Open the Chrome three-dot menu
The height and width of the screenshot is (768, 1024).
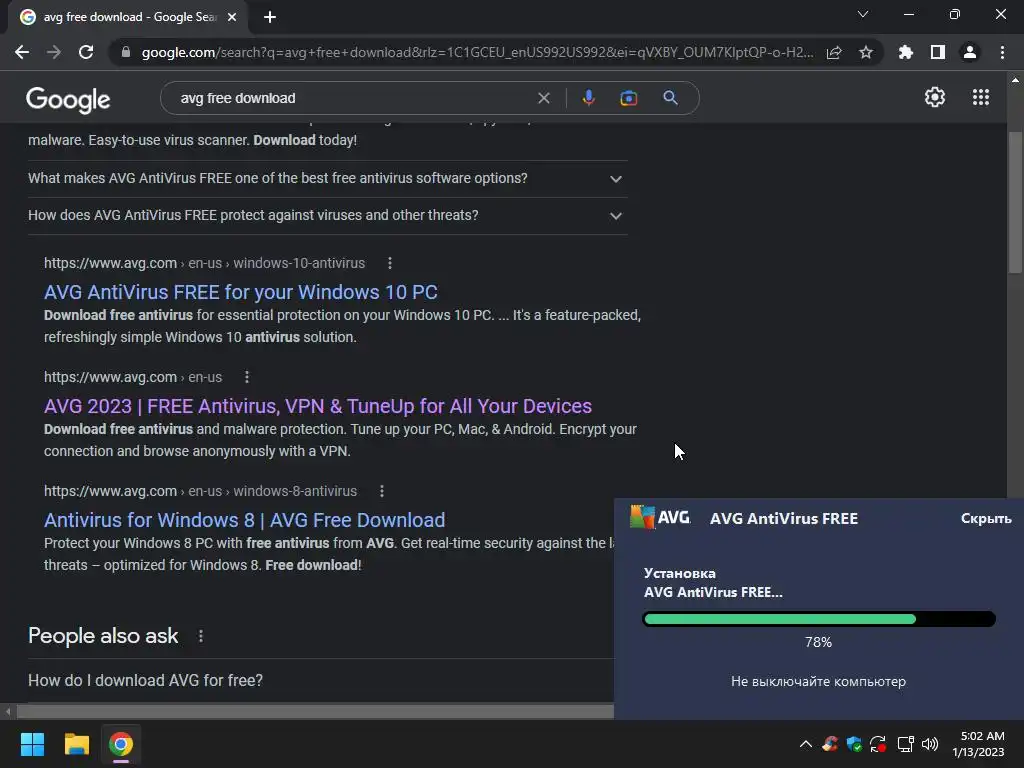[x=1002, y=52]
